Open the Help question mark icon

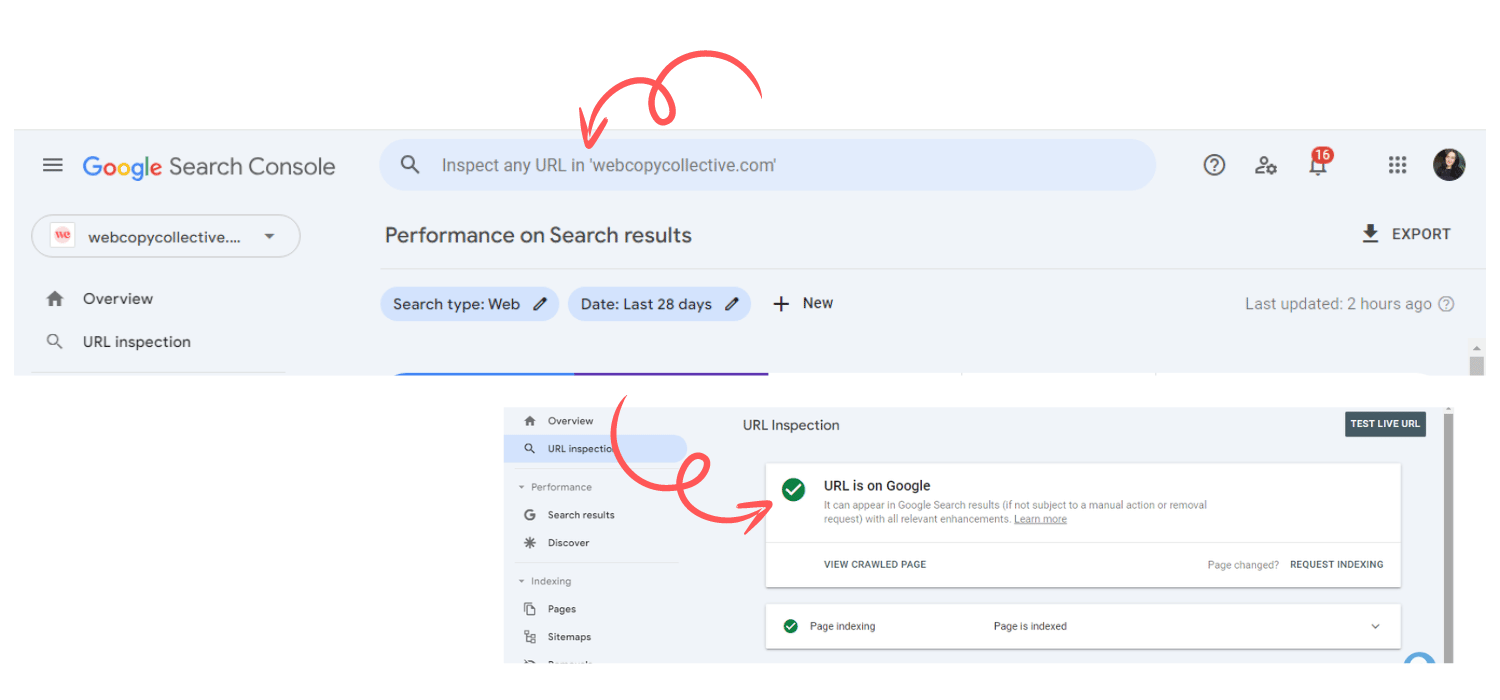pos(1214,165)
